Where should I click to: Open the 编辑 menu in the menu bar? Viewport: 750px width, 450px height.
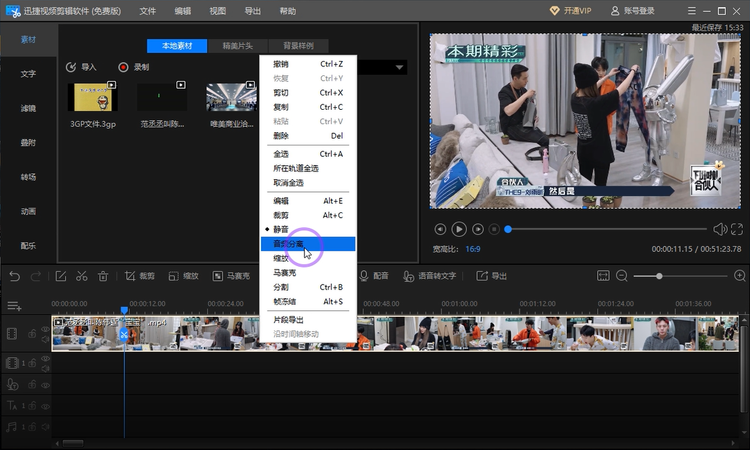(182, 11)
